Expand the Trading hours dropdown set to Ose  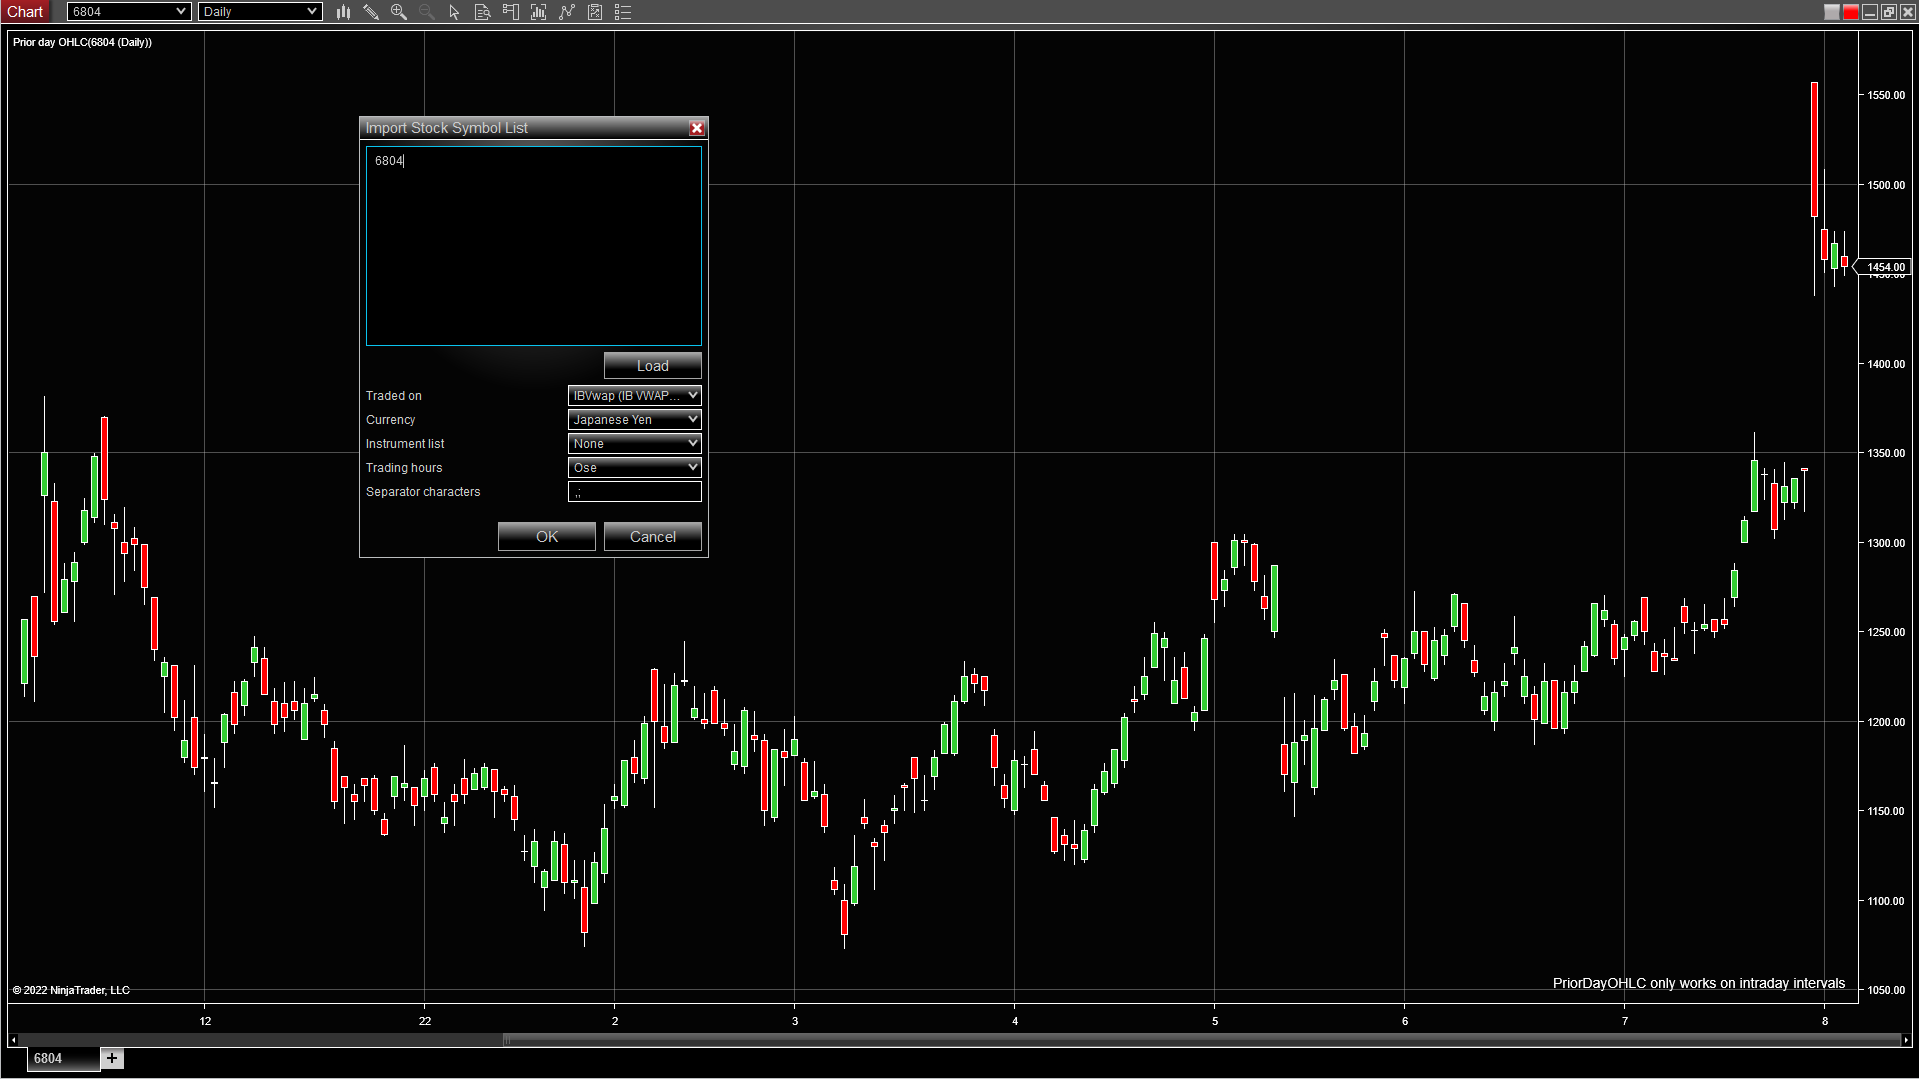tap(635, 468)
